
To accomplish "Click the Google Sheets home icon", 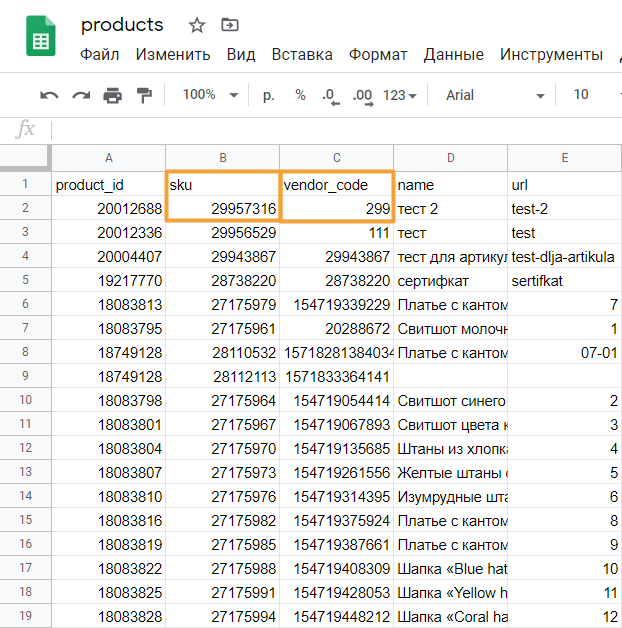I will (x=40, y=38).
